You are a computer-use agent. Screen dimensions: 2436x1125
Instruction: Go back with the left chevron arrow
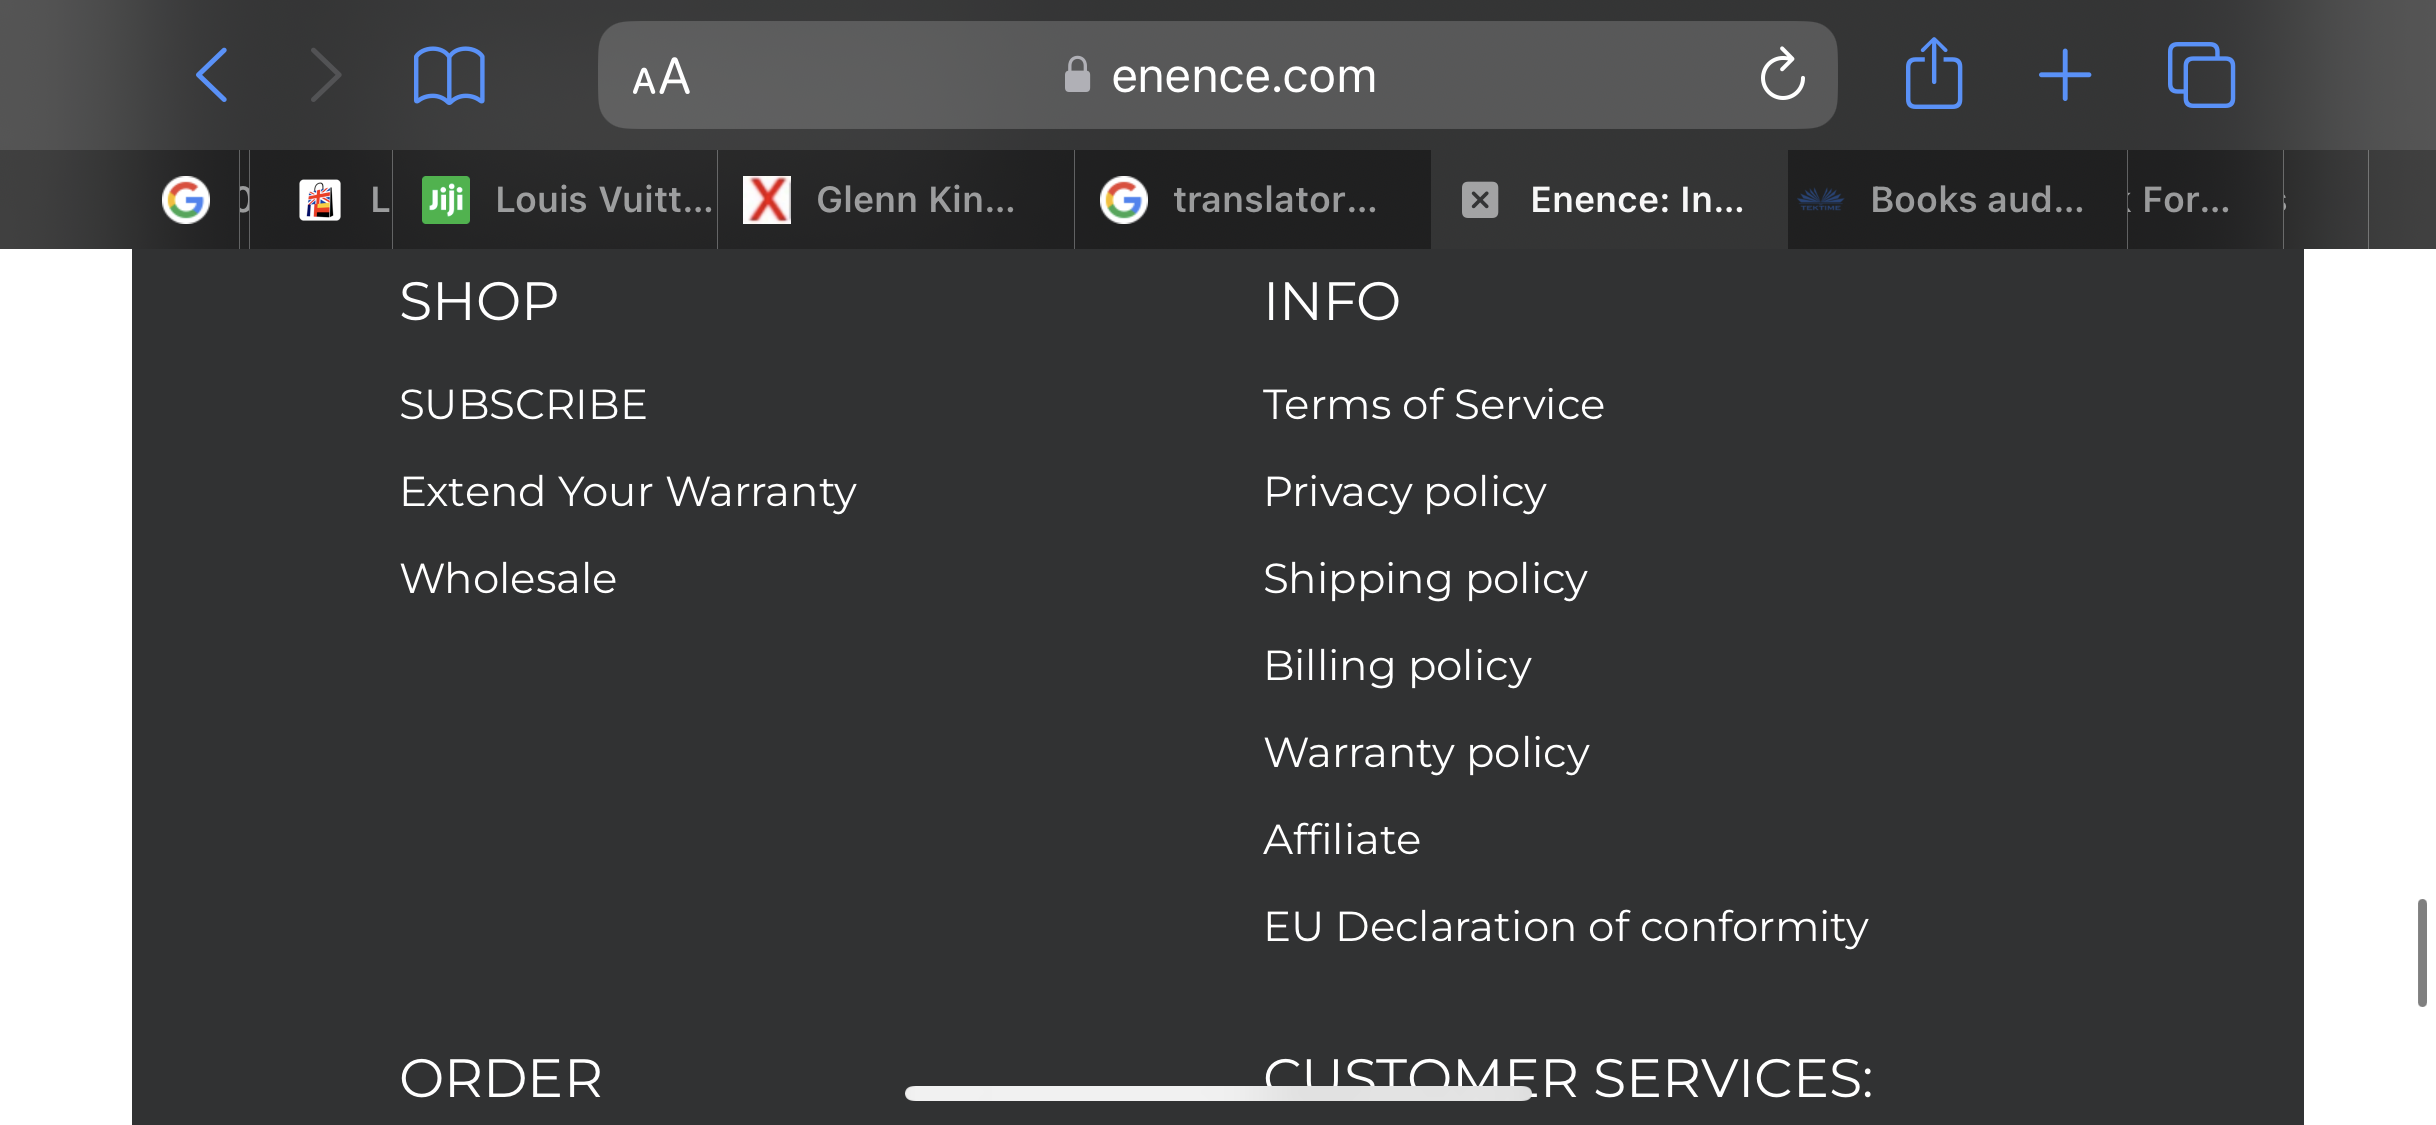212,75
